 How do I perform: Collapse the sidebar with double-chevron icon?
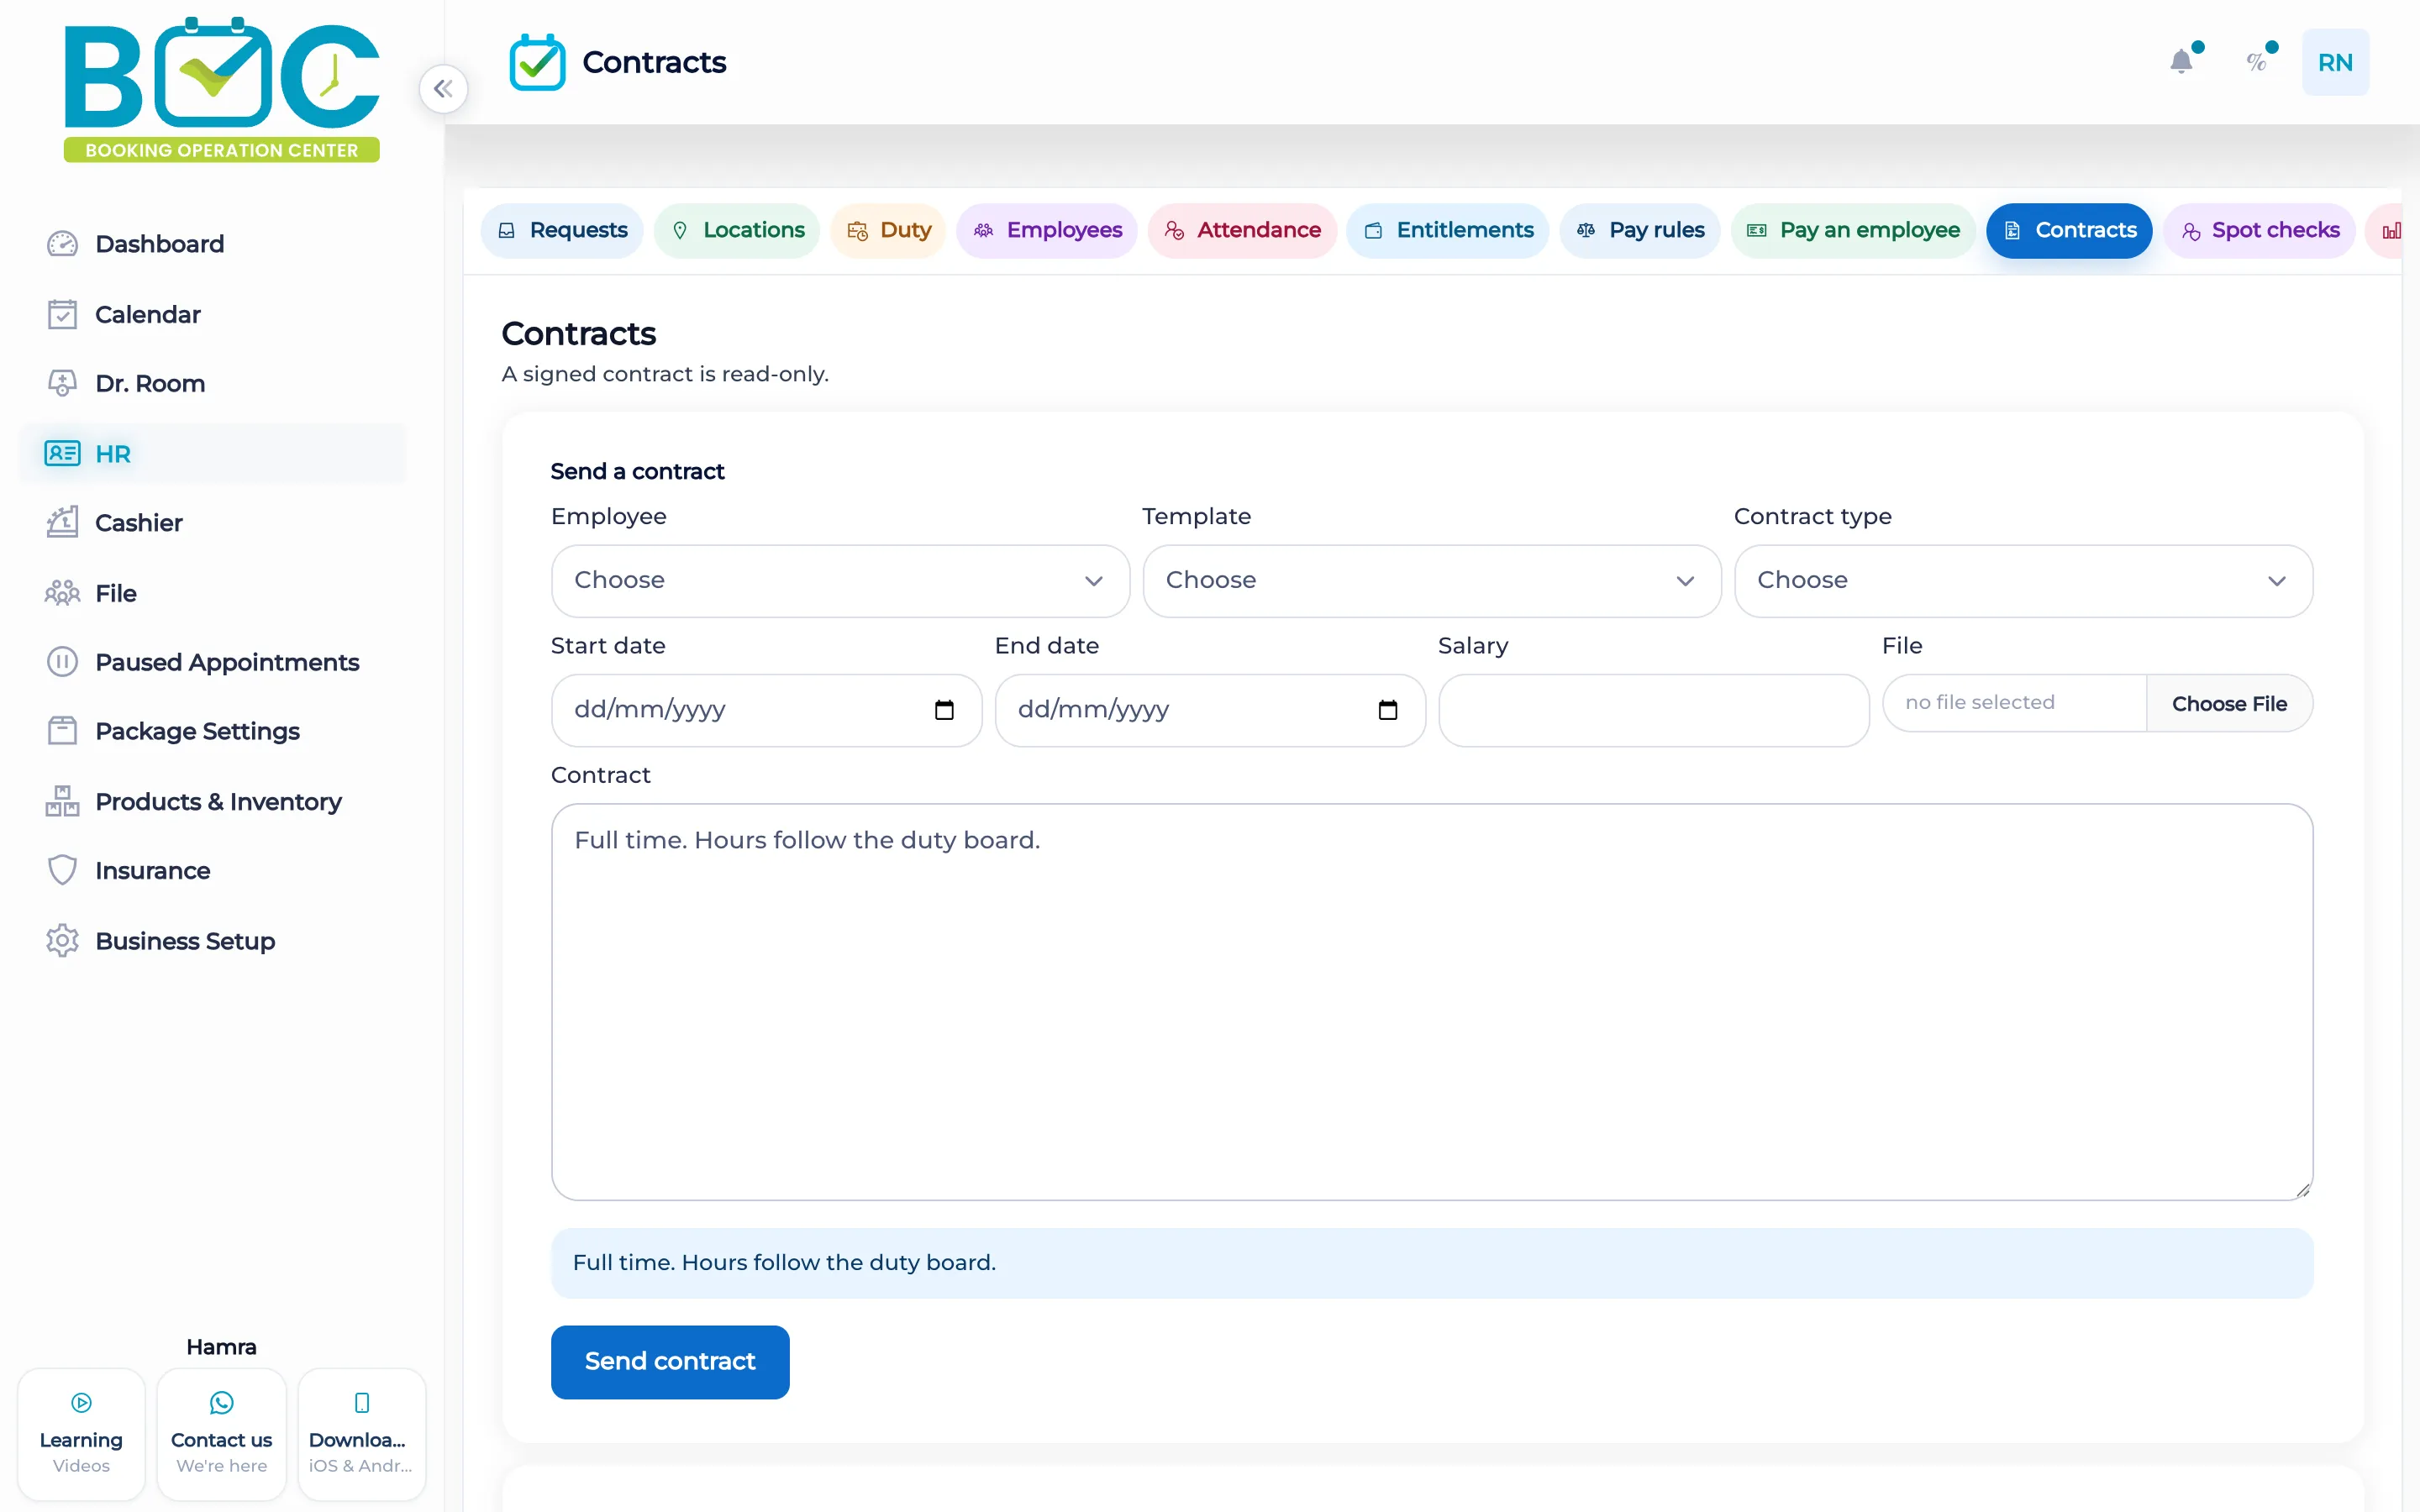[443, 89]
